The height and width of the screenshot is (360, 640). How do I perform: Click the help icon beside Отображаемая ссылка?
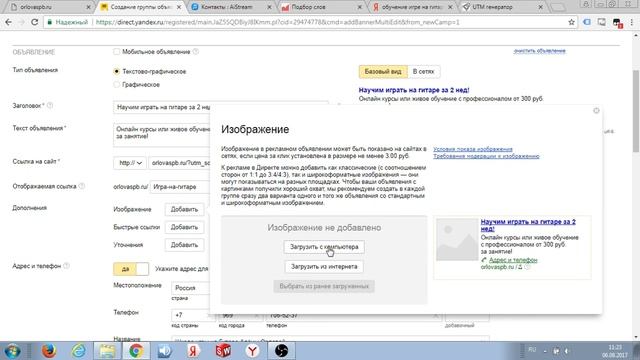click(82, 186)
